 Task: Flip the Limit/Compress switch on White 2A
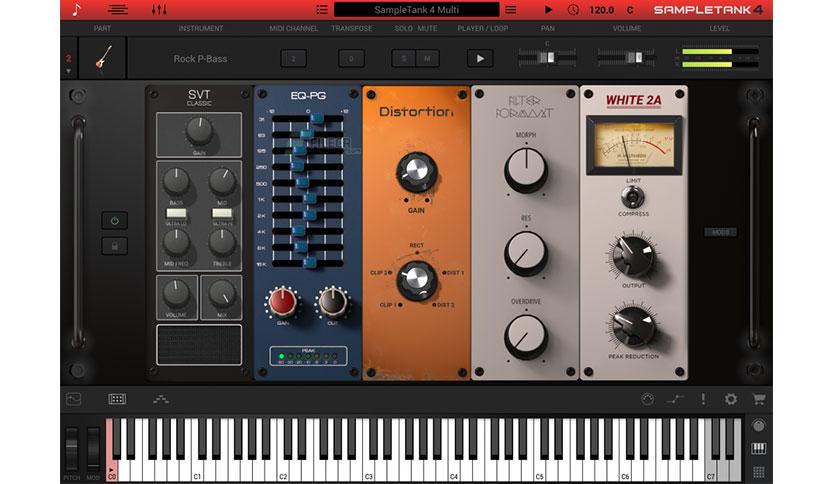click(633, 198)
